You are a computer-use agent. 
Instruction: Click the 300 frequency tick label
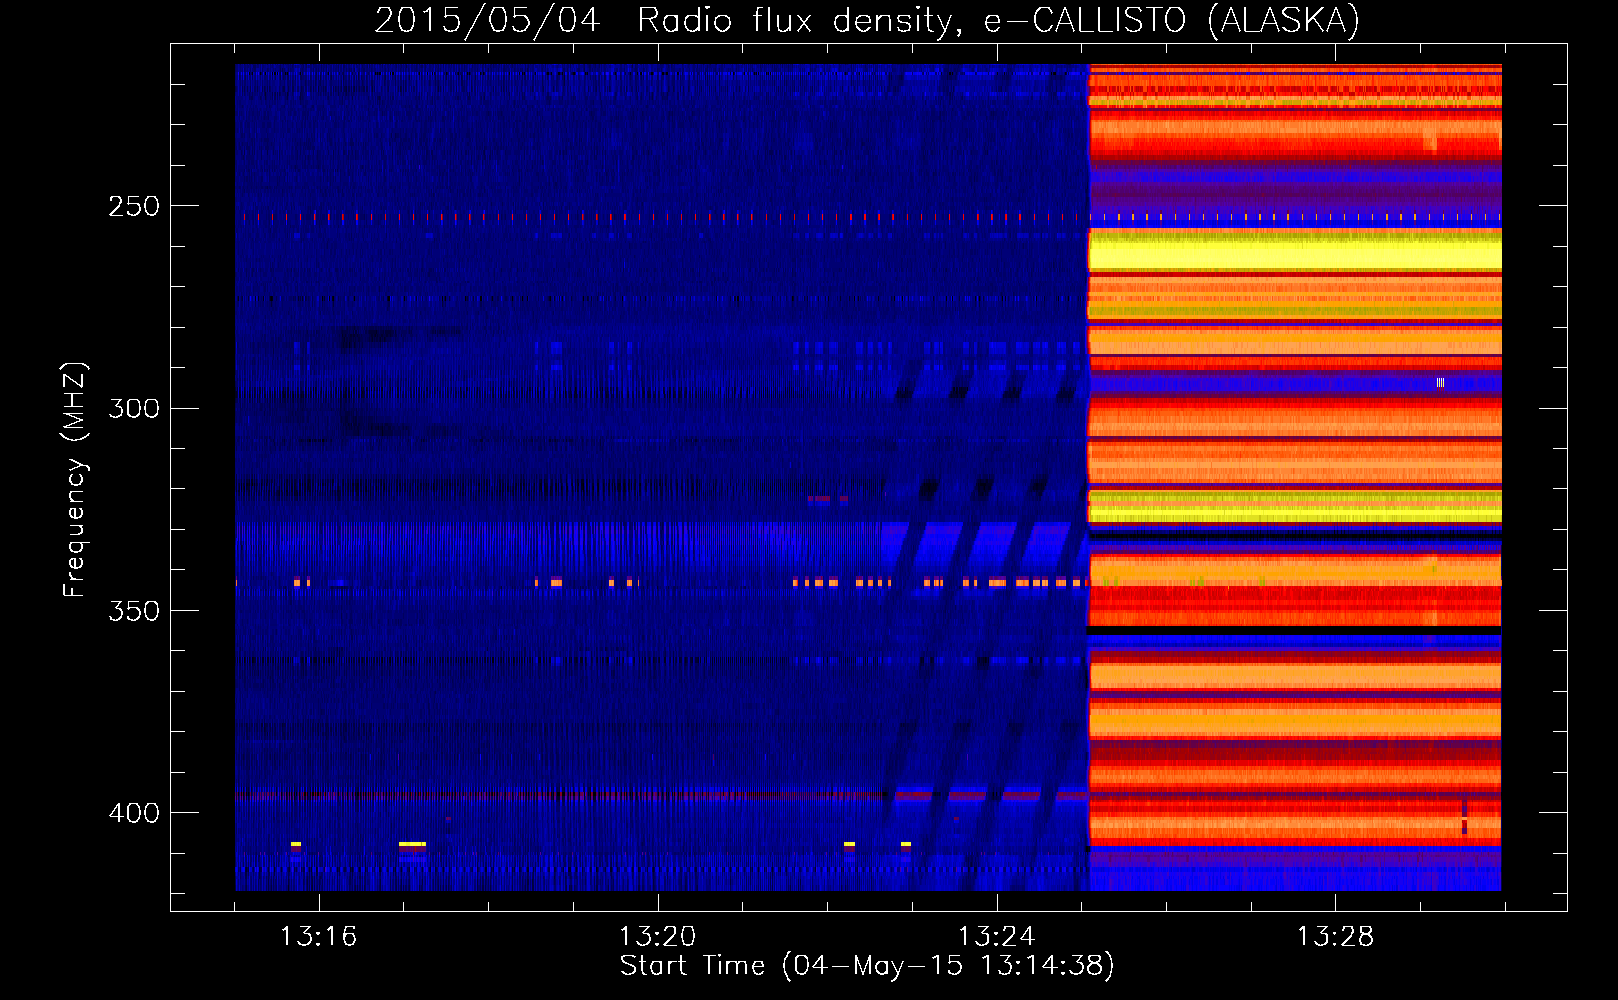click(134, 408)
